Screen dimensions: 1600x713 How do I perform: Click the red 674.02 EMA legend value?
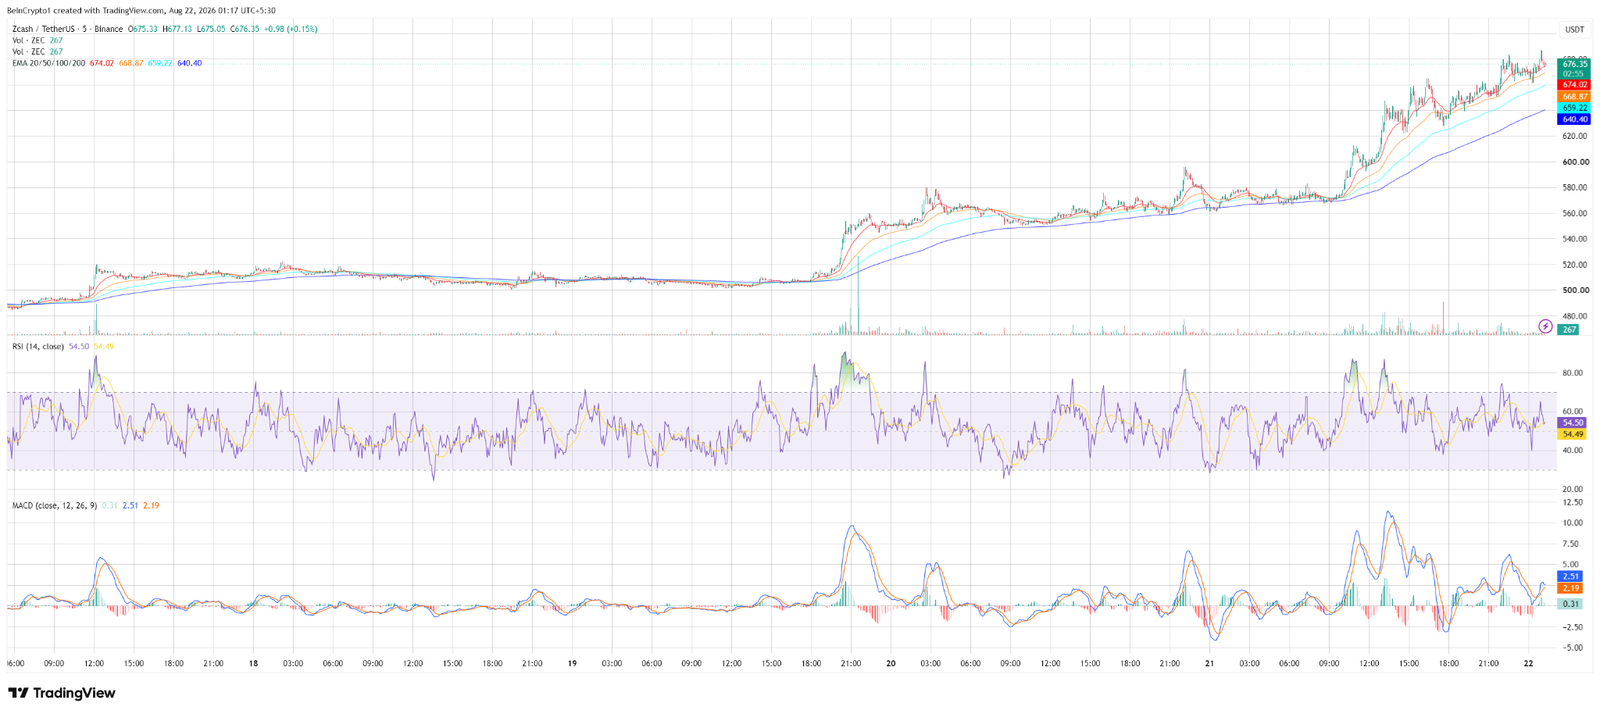101,63
